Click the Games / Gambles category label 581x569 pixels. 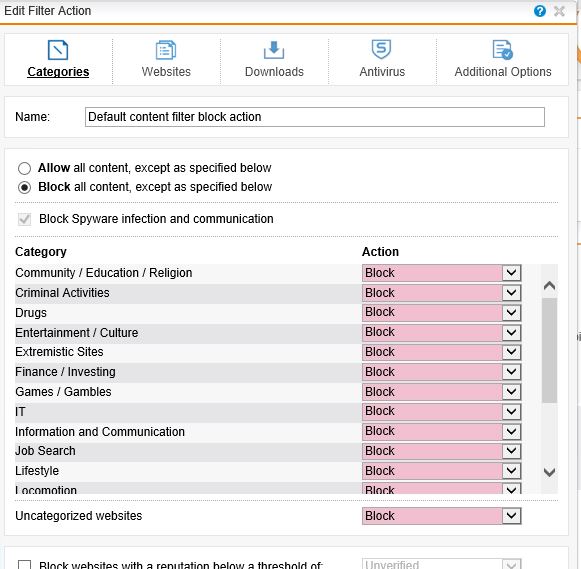63,392
